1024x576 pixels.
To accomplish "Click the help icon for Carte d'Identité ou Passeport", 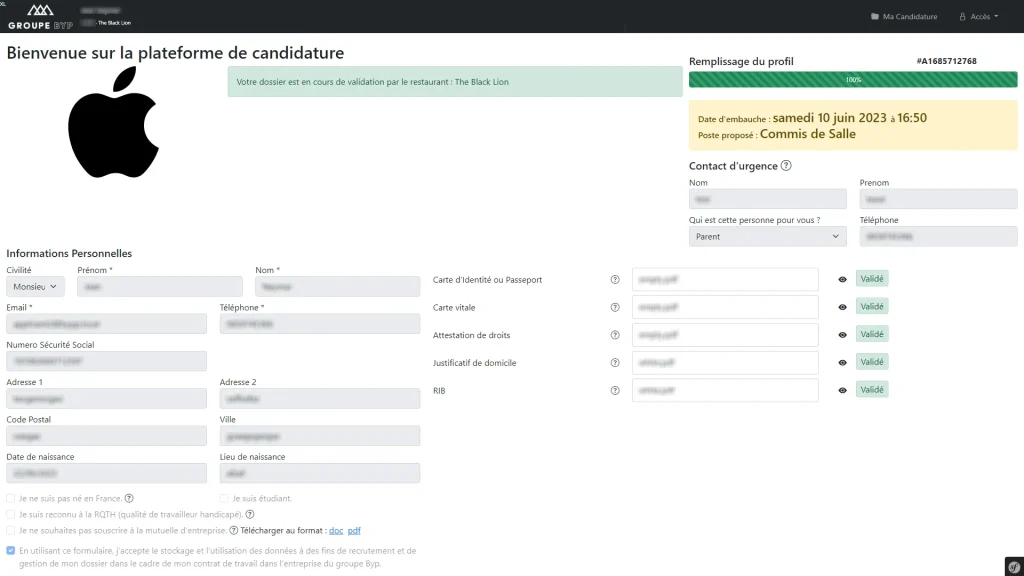I will tap(615, 280).
